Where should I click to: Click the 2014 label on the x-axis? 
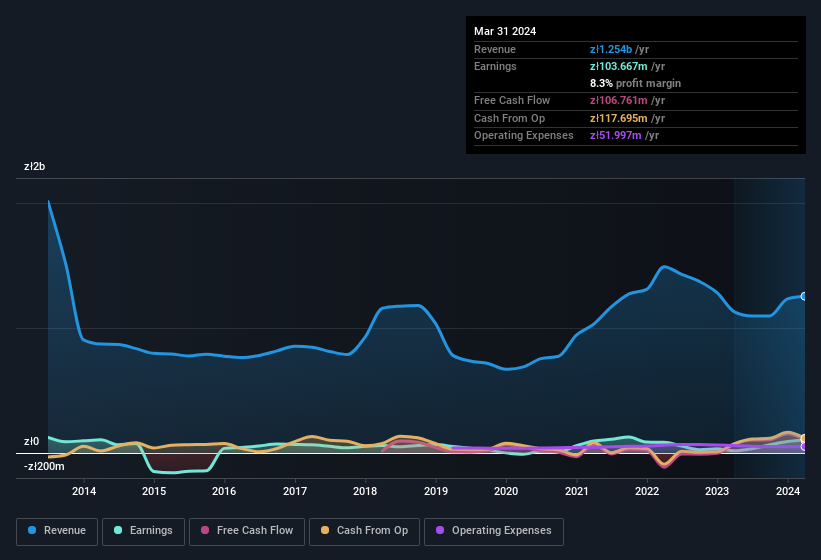pos(84,491)
